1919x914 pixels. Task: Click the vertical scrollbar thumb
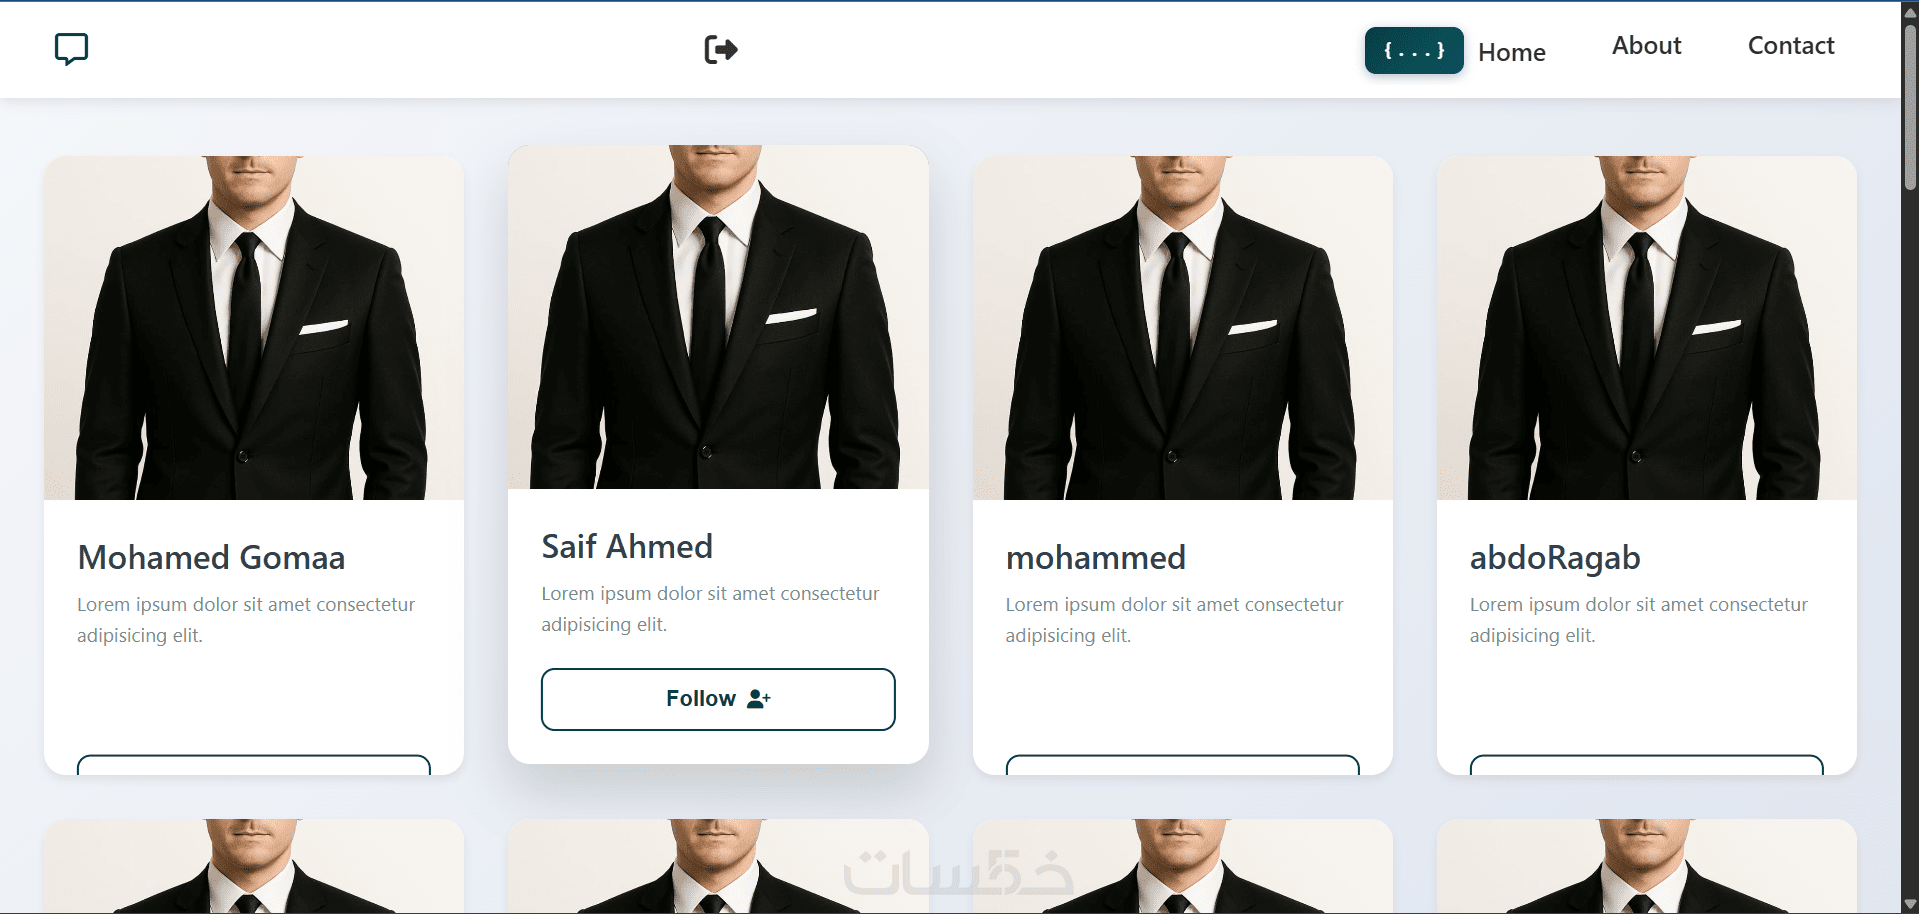1910,106
